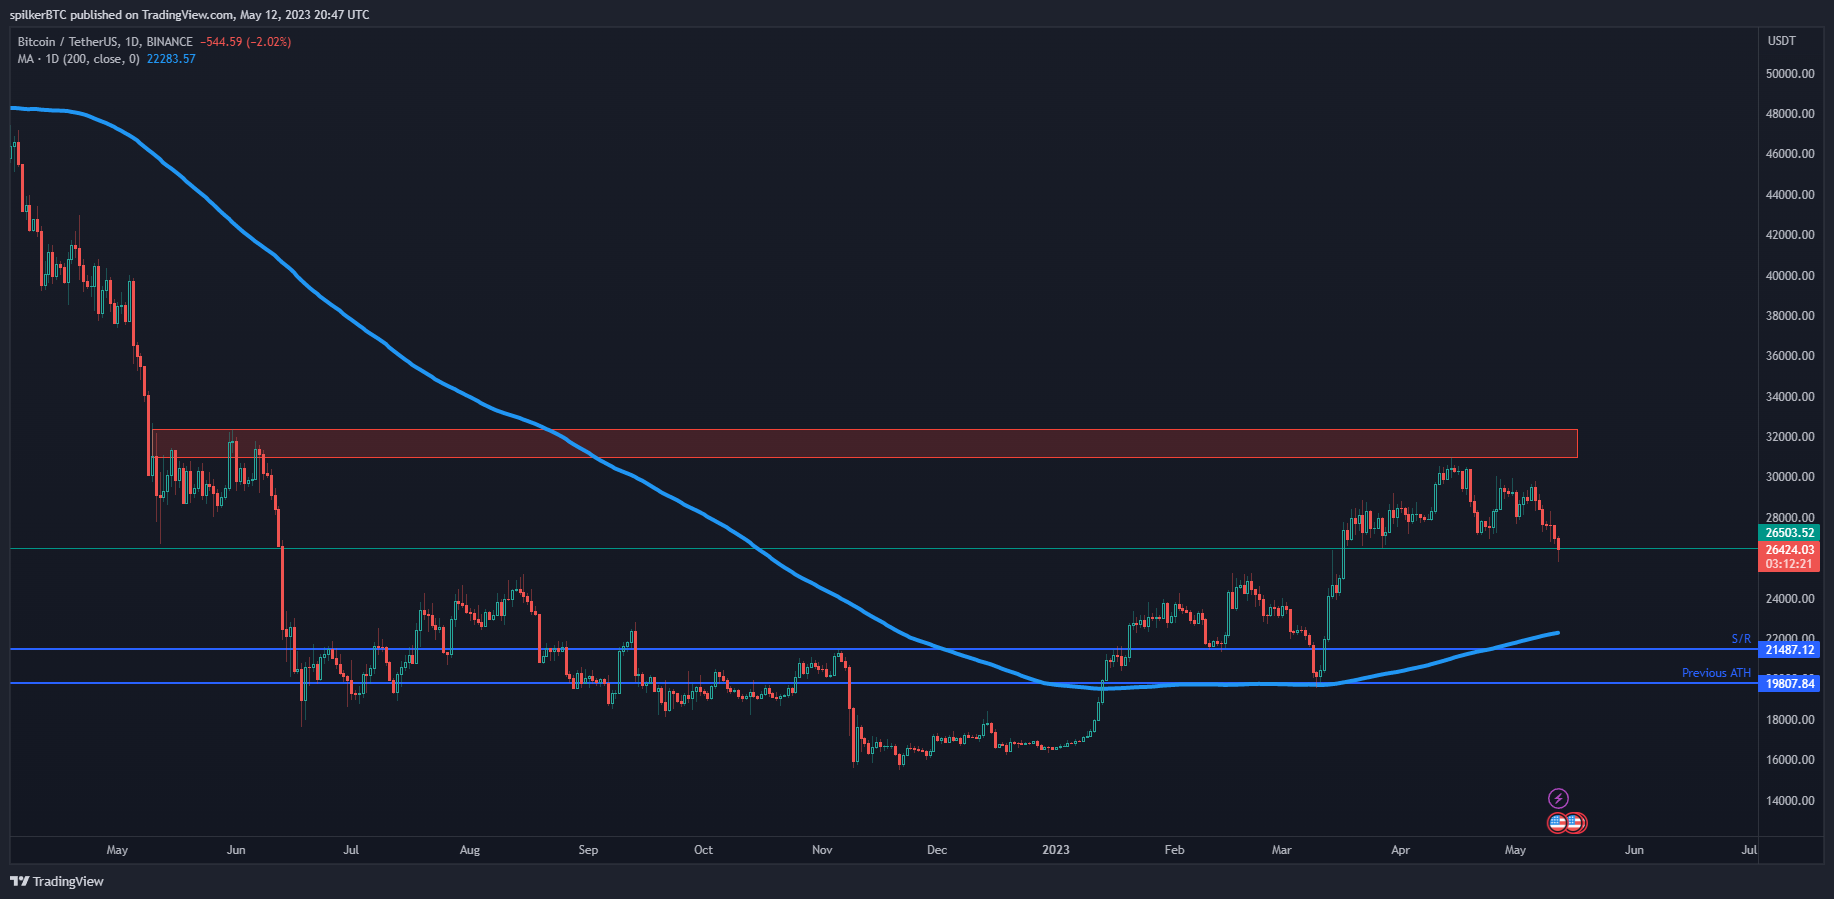Click the 50000.00 price axis label
Image resolution: width=1834 pixels, height=899 pixels.
[x=1790, y=74]
